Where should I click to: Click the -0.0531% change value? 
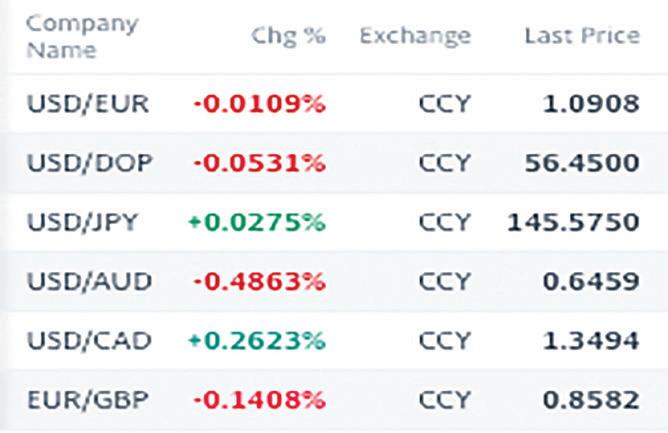tap(258, 162)
